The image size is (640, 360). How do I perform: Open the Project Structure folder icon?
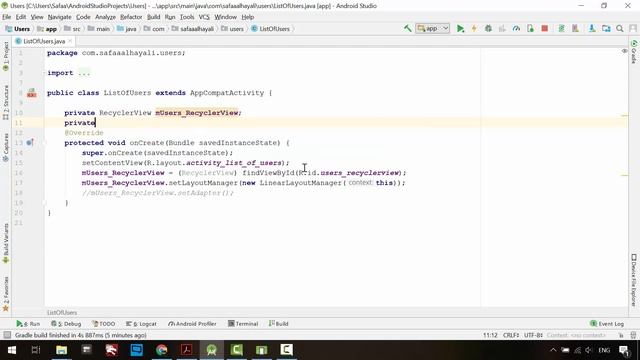tap(606, 29)
